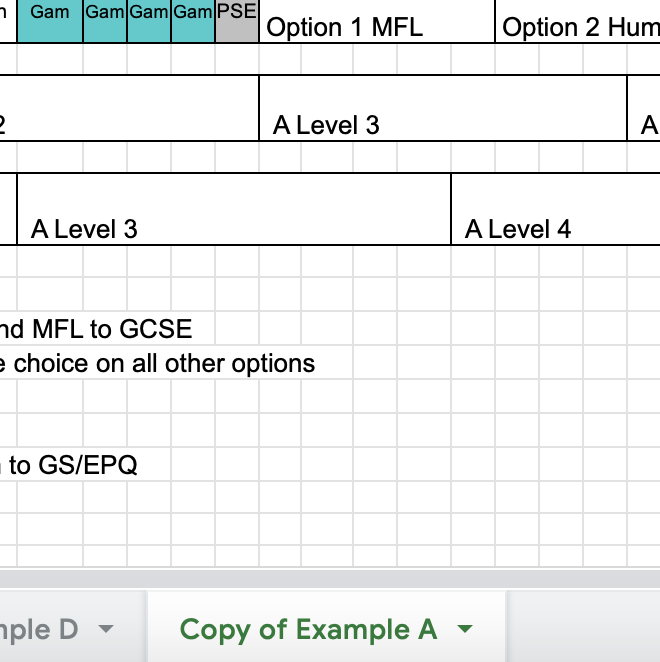Select the upper-row A Level 3 block
660x662 pixels.
coord(442,108)
